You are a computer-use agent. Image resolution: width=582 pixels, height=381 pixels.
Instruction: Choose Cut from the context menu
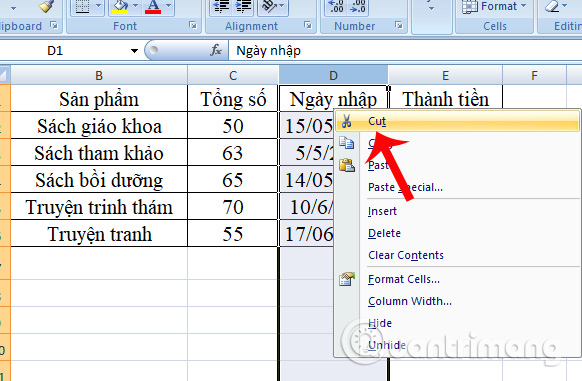(x=457, y=121)
